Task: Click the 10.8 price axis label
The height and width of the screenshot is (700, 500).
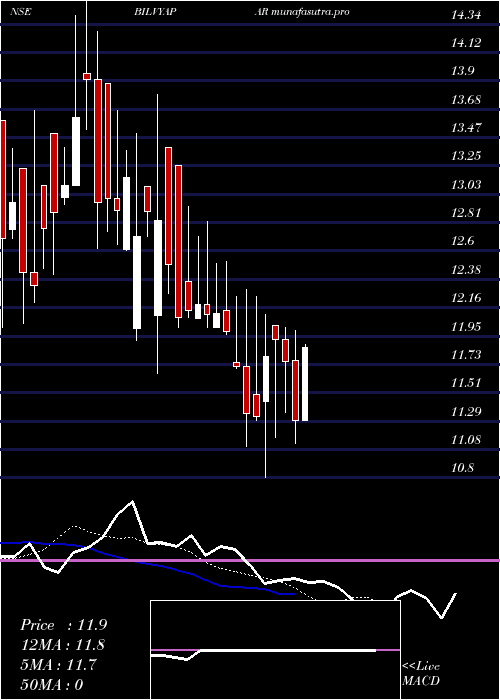Action: 462,469
